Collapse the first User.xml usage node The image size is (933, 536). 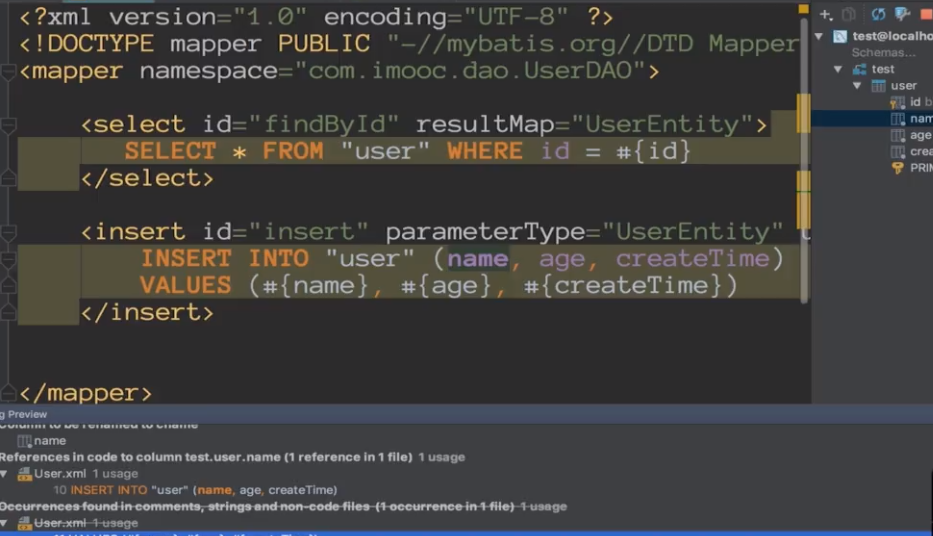[x=5, y=474]
